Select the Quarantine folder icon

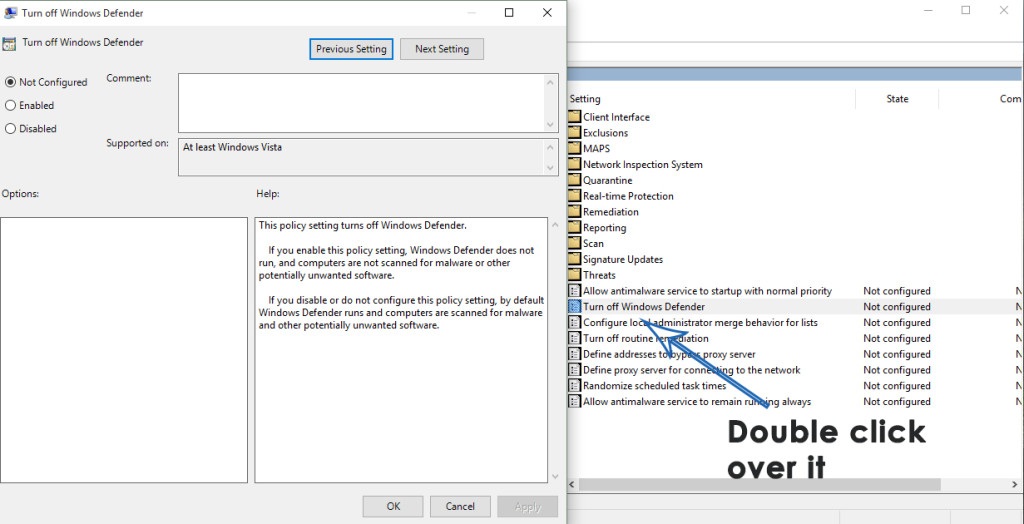coord(574,180)
